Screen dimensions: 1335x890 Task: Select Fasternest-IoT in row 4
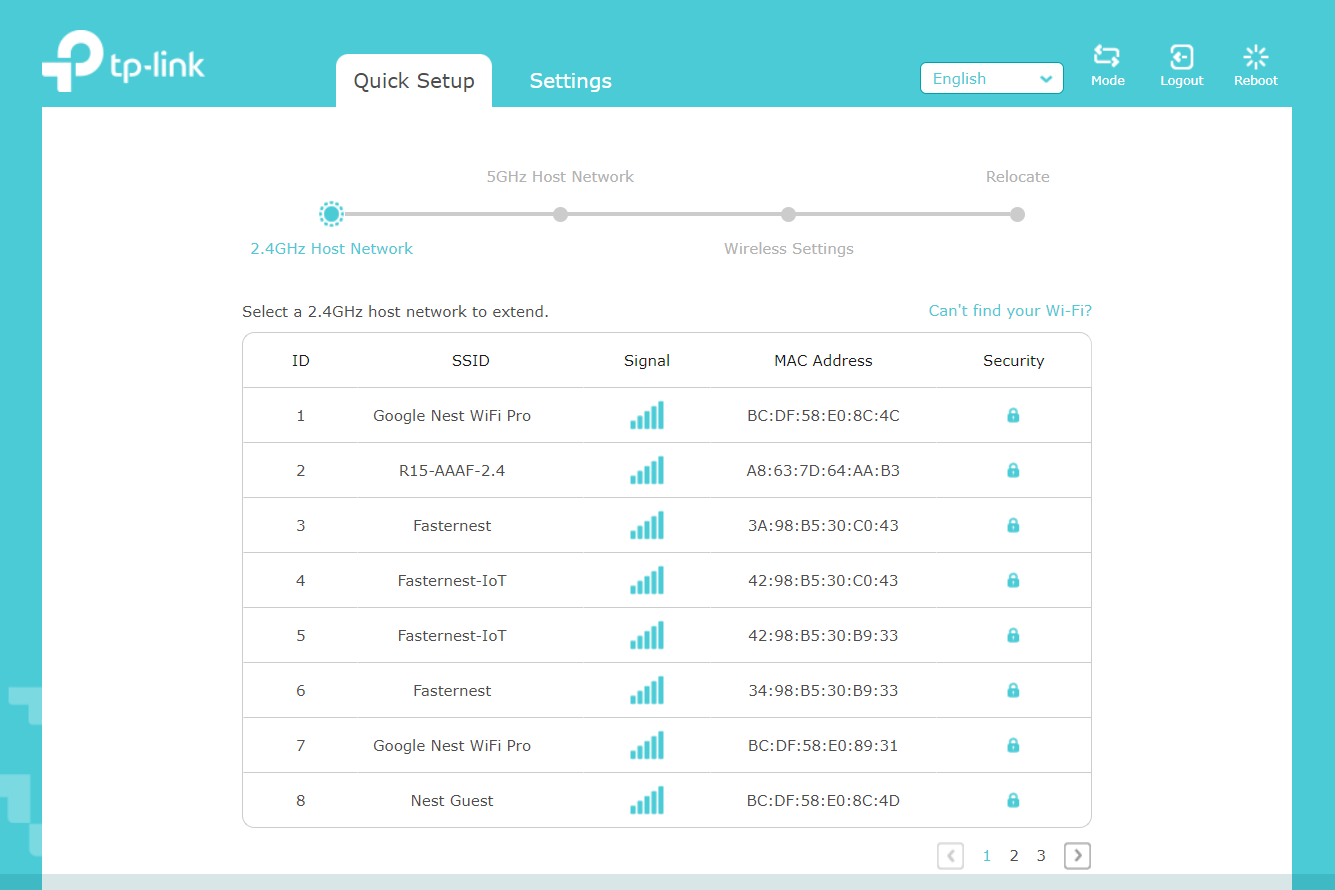[x=452, y=580]
